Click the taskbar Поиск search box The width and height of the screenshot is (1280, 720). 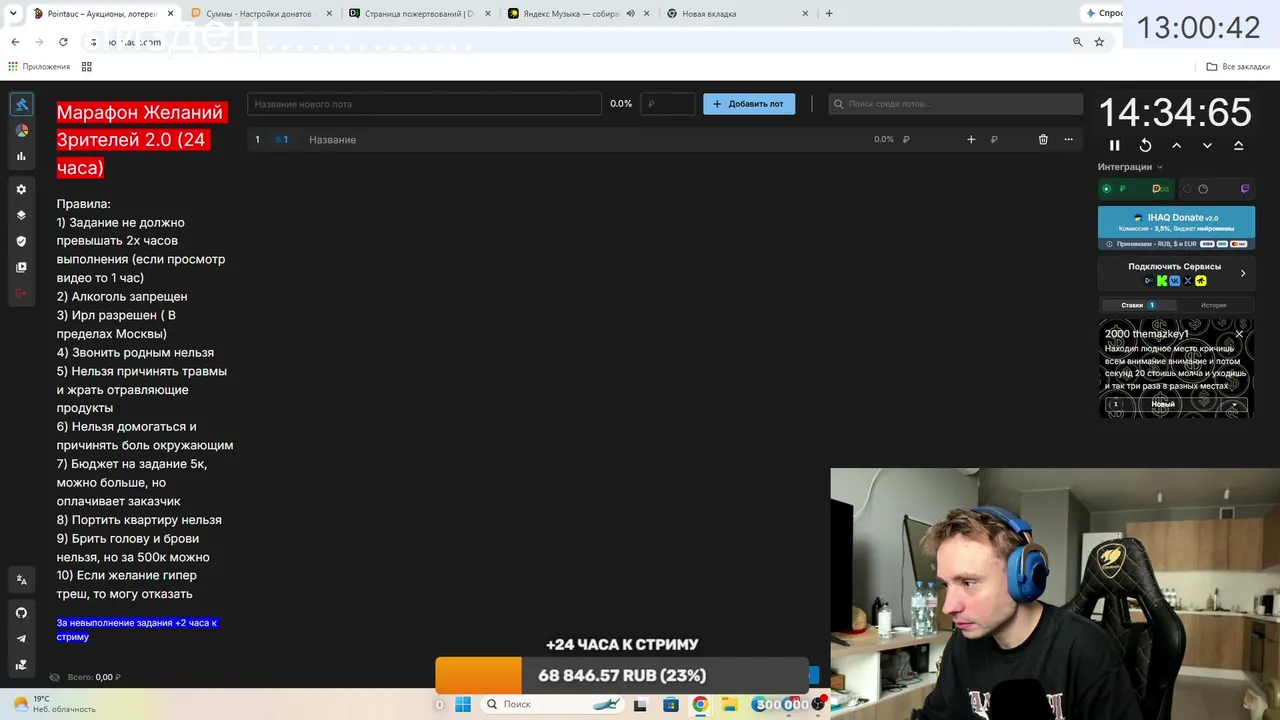tap(553, 704)
